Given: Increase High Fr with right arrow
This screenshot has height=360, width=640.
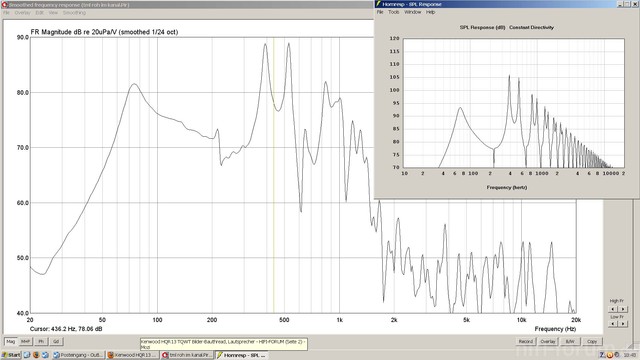Looking at the screenshot, I should coord(623,309).
